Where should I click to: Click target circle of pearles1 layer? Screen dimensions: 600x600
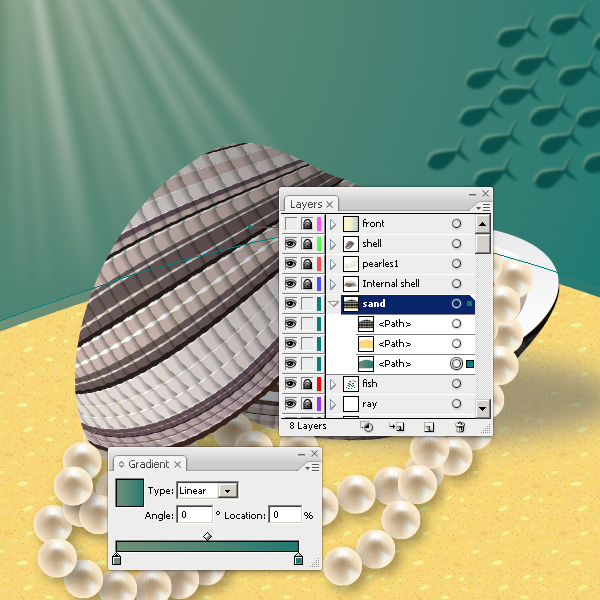tap(456, 264)
